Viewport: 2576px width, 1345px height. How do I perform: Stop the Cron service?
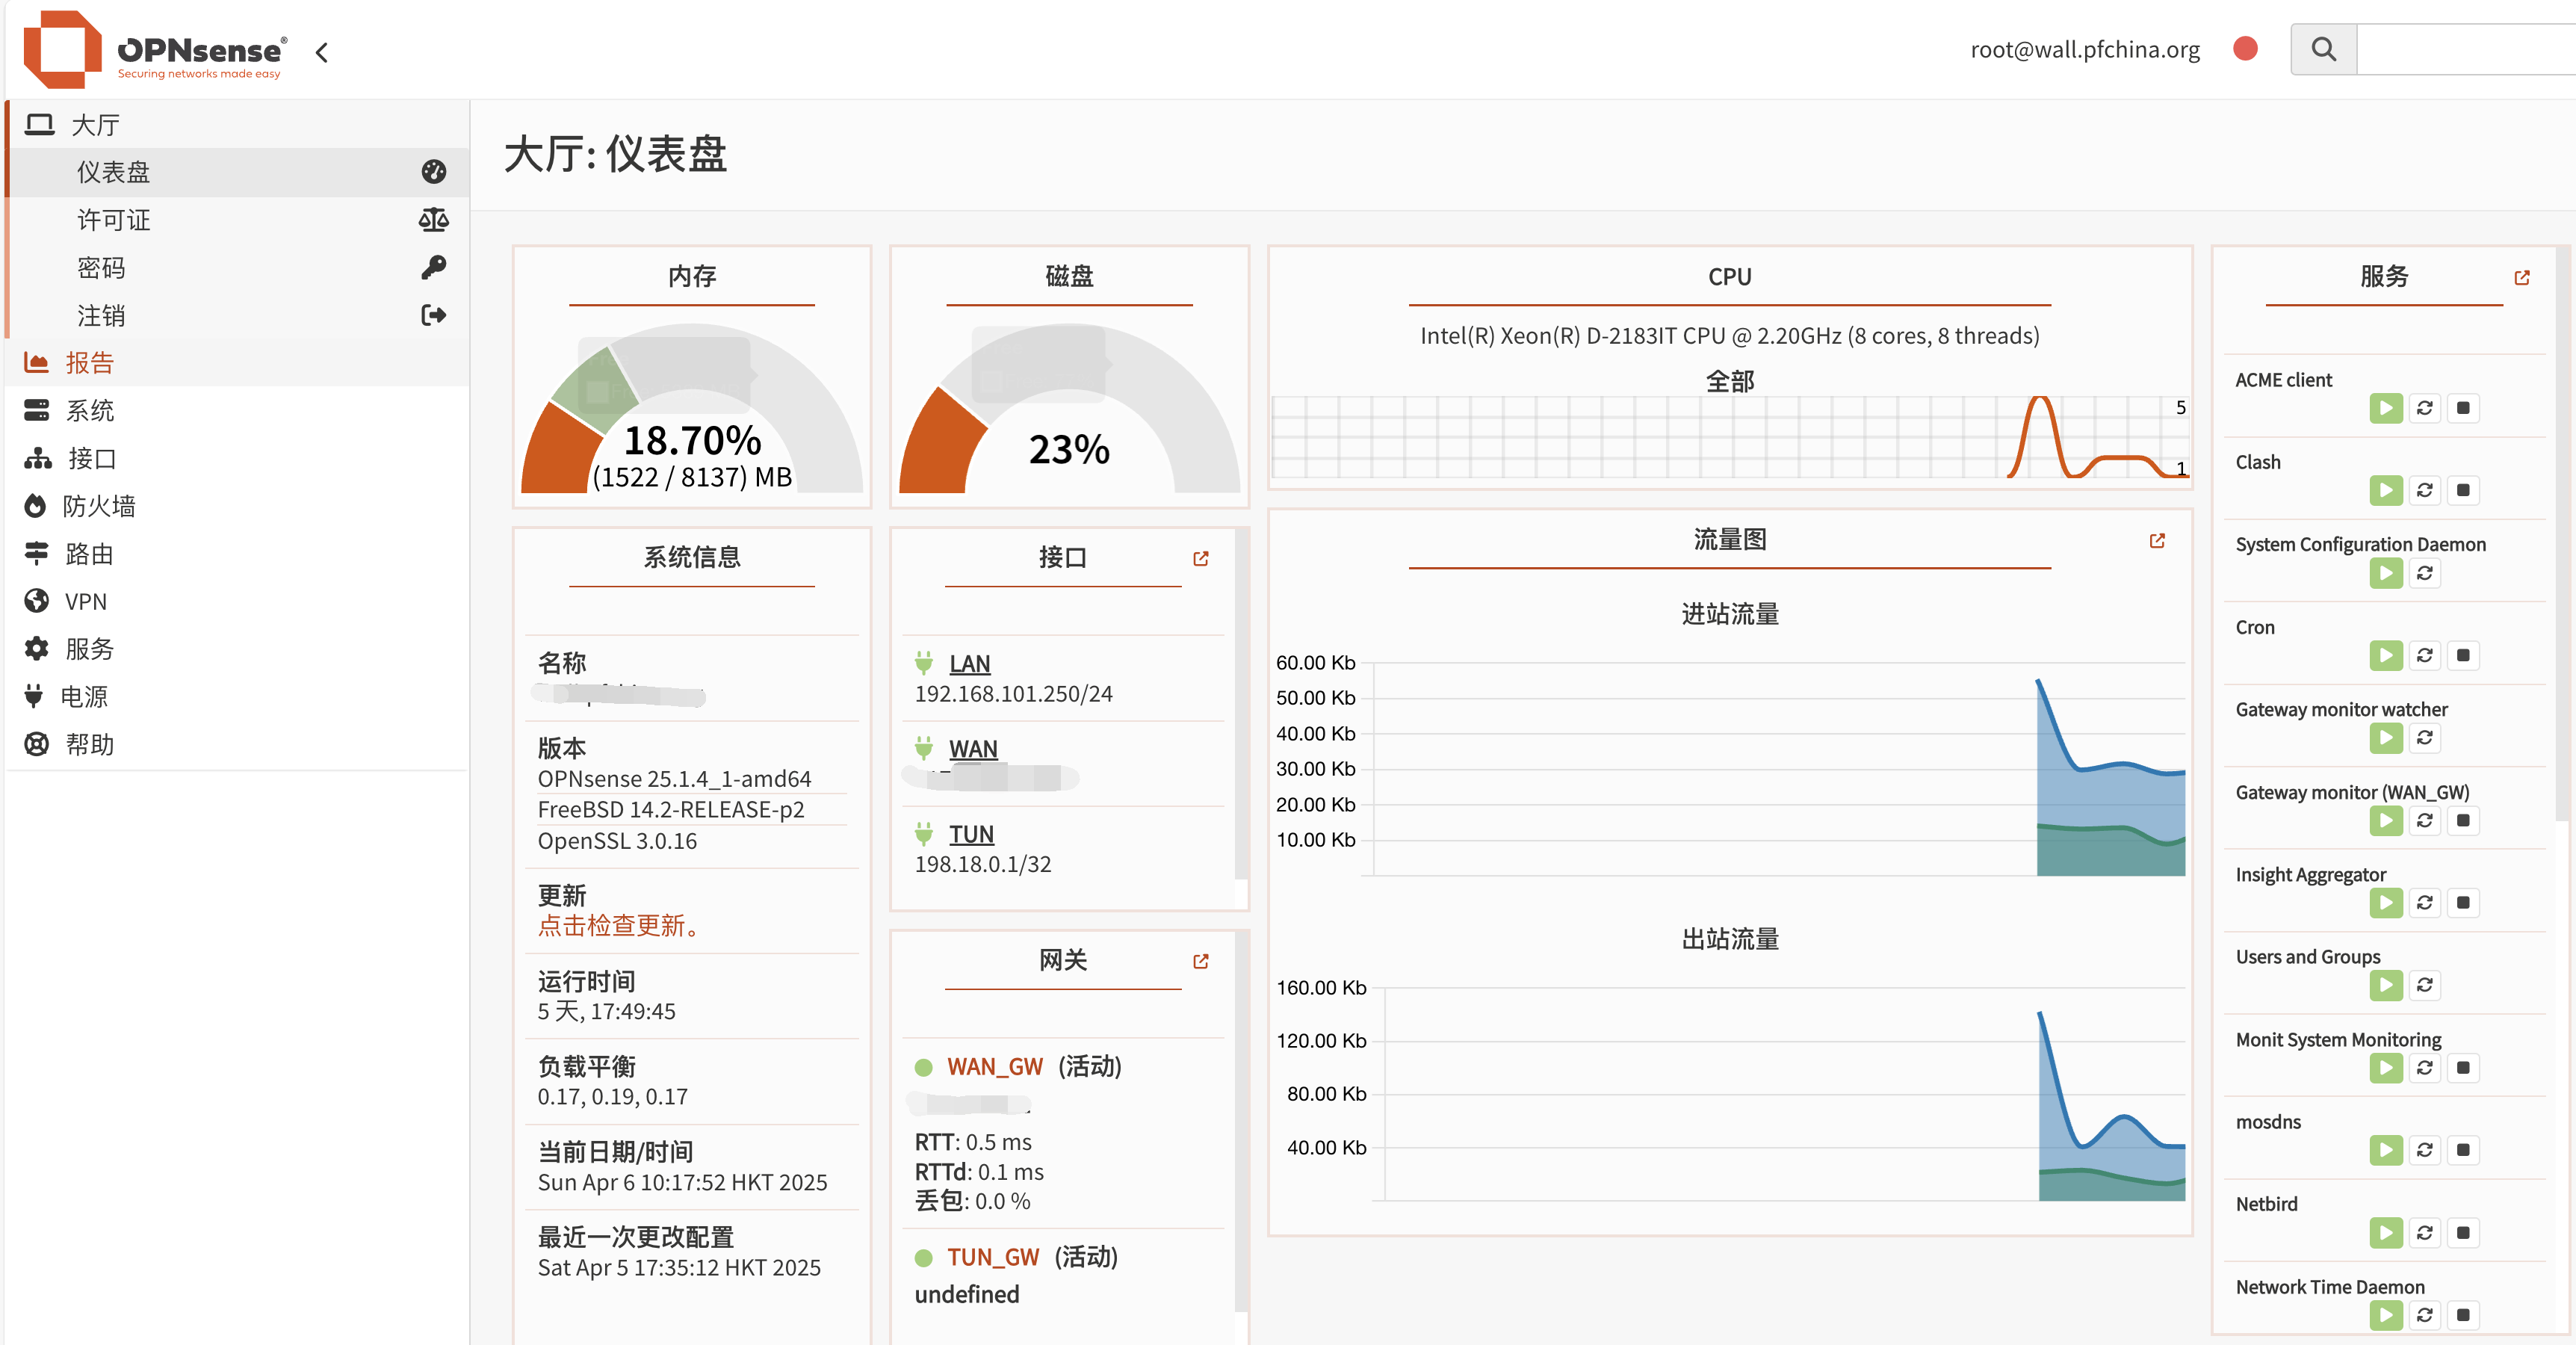pyautogui.click(x=2463, y=655)
